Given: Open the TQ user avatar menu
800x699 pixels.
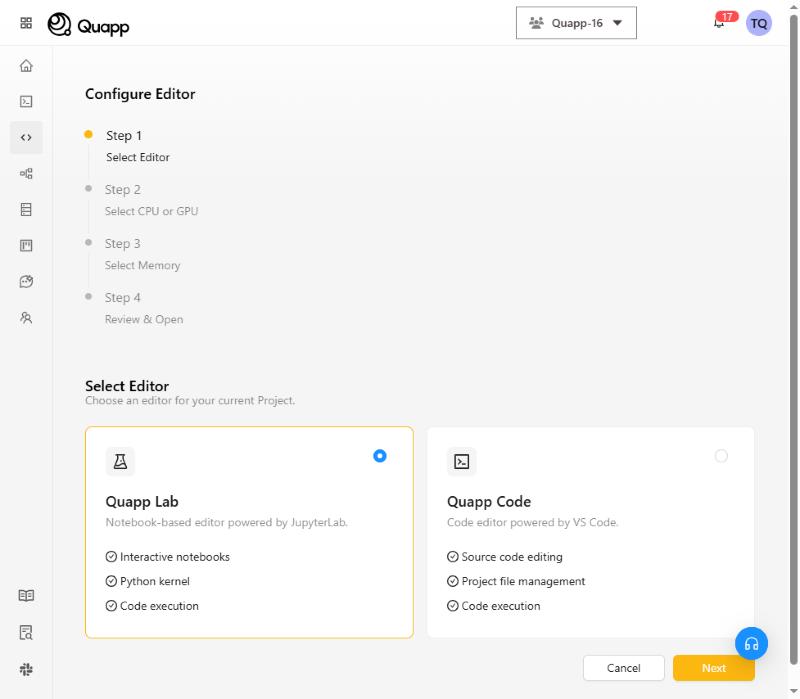Looking at the screenshot, I should [x=759, y=23].
